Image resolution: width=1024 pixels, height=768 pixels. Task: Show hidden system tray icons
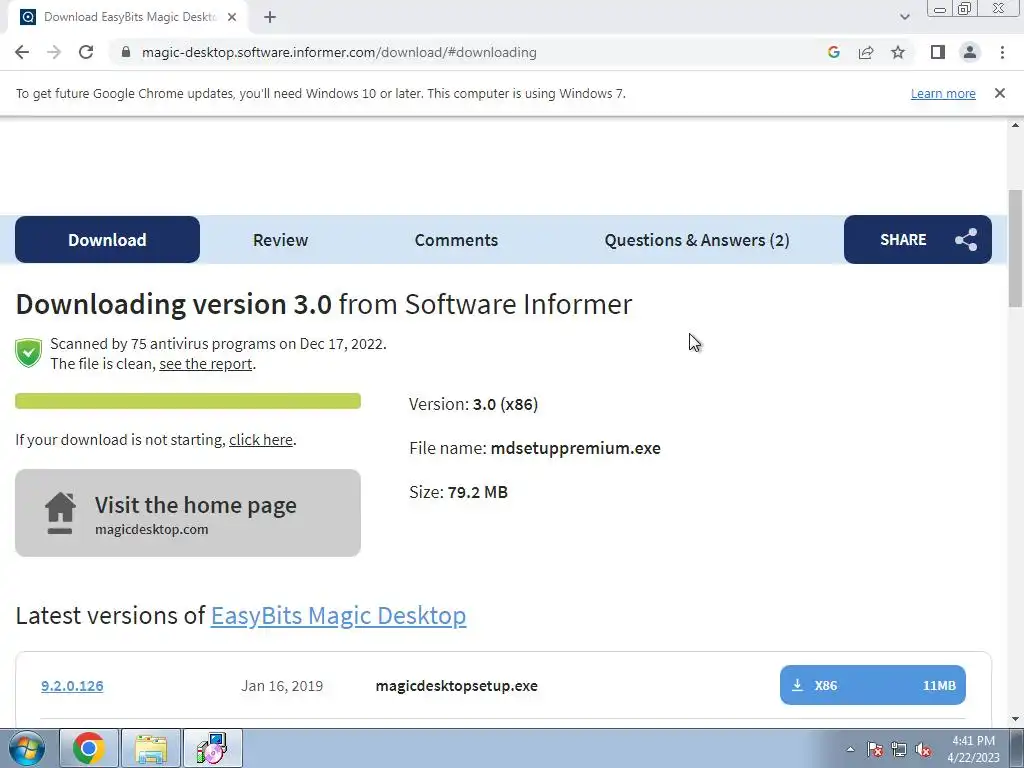(850, 749)
